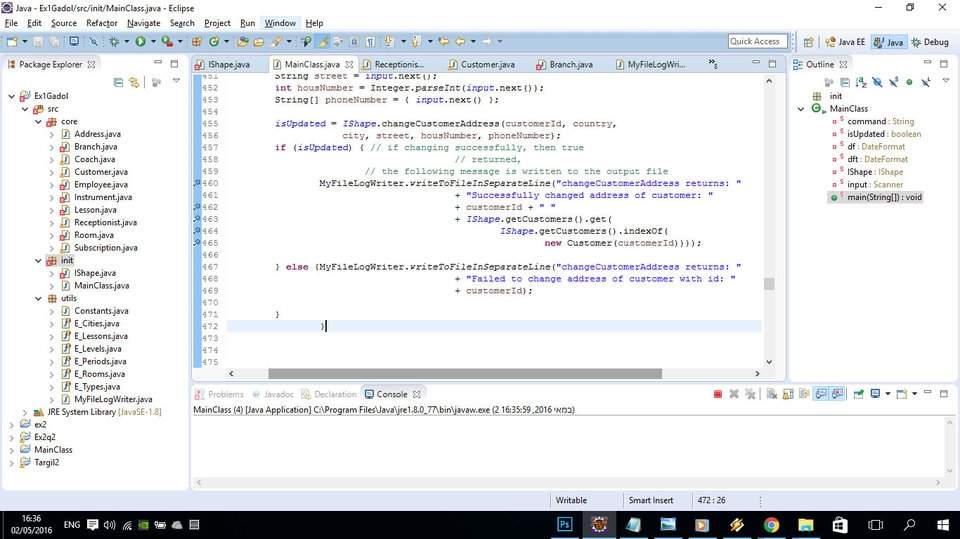Toggle alphabetical Sort in Outline view
Screen dimensions: 960x539
861,82
